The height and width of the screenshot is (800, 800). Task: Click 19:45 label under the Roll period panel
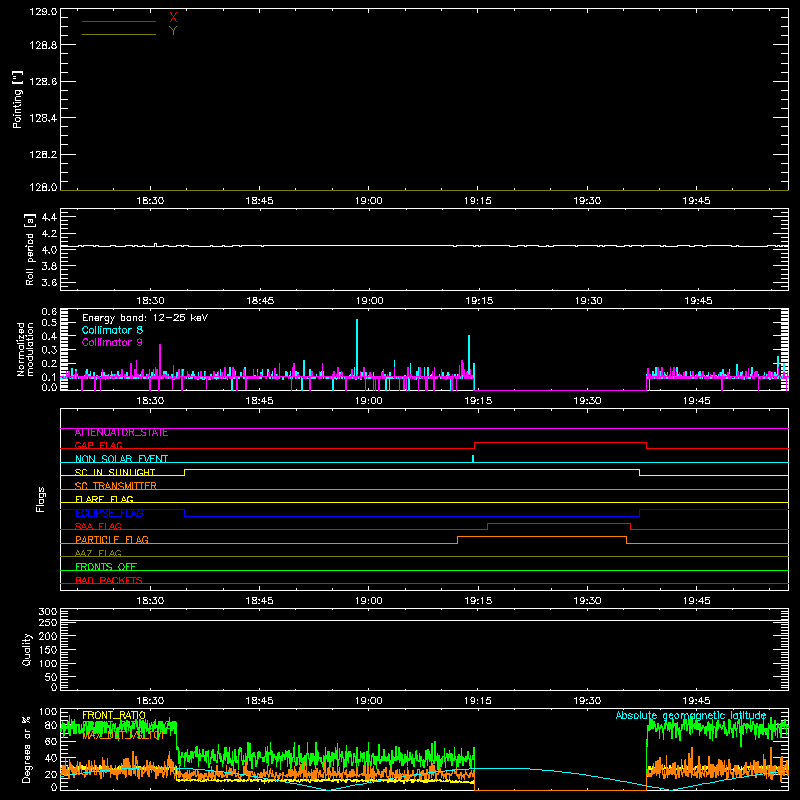coord(697,301)
